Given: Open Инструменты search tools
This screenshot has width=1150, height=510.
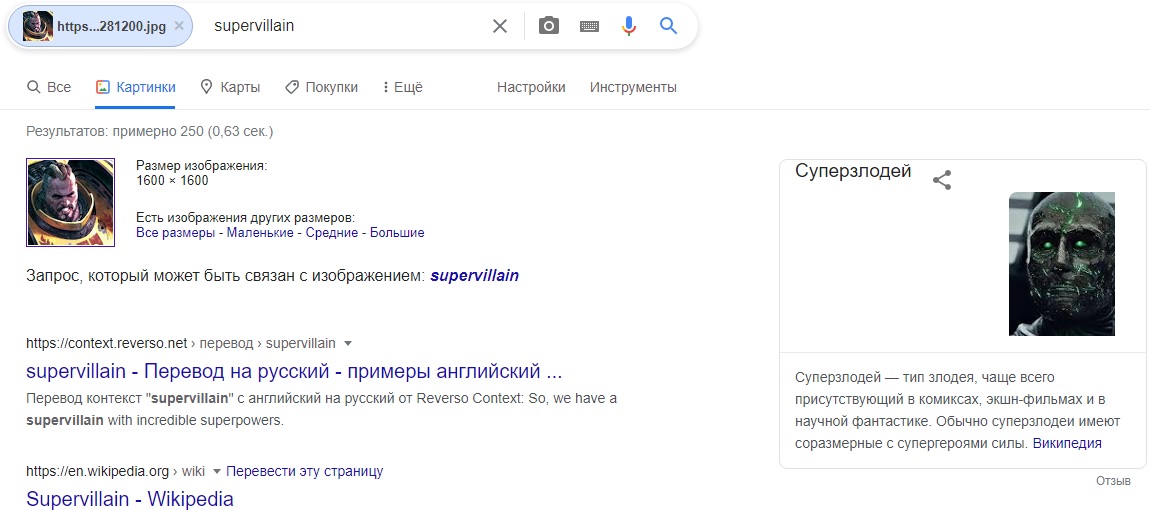Looking at the screenshot, I should (633, 87).
